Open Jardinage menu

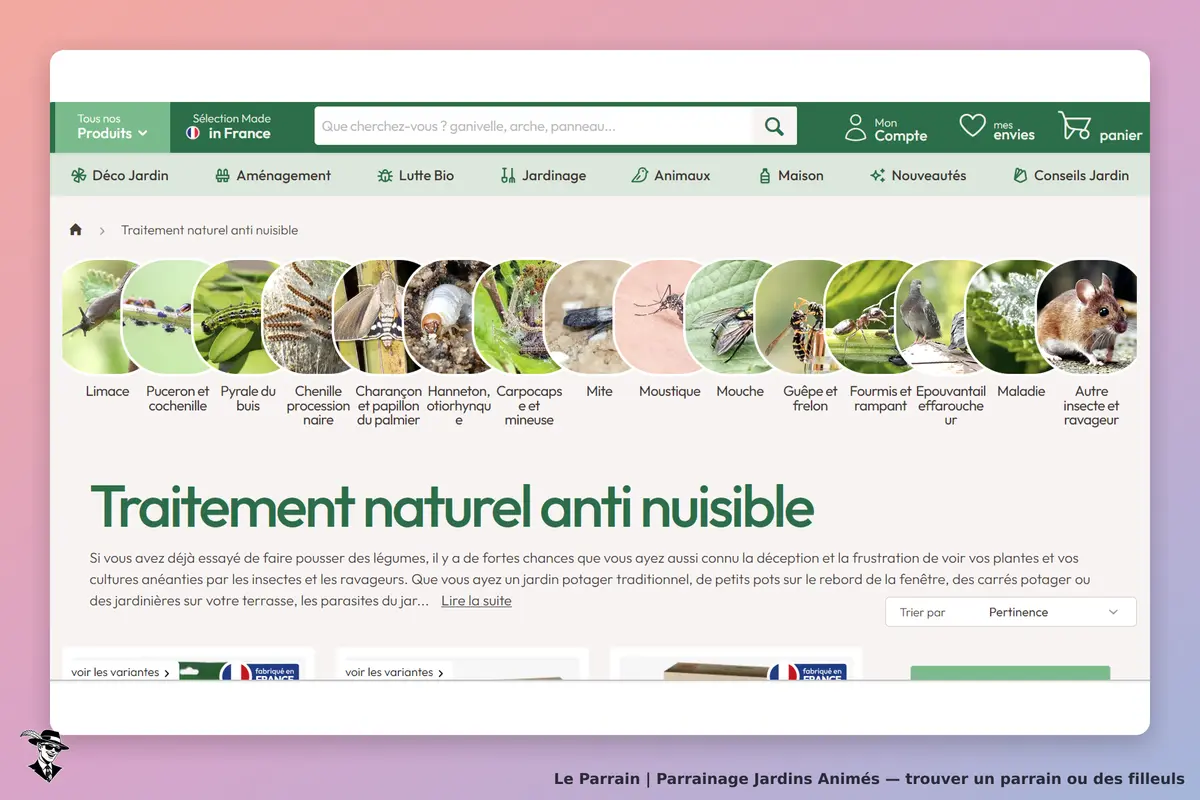tap(543, 175)
